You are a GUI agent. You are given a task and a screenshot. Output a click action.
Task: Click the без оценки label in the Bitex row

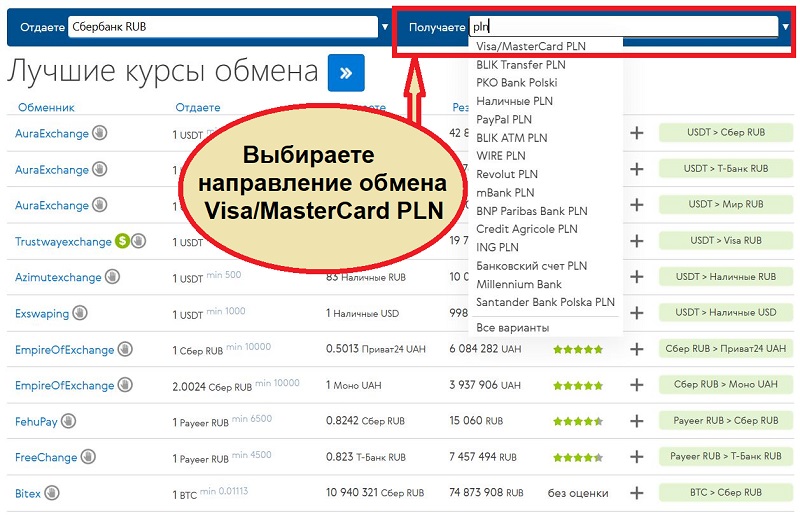pyautogui.click(x=578, y=494)
